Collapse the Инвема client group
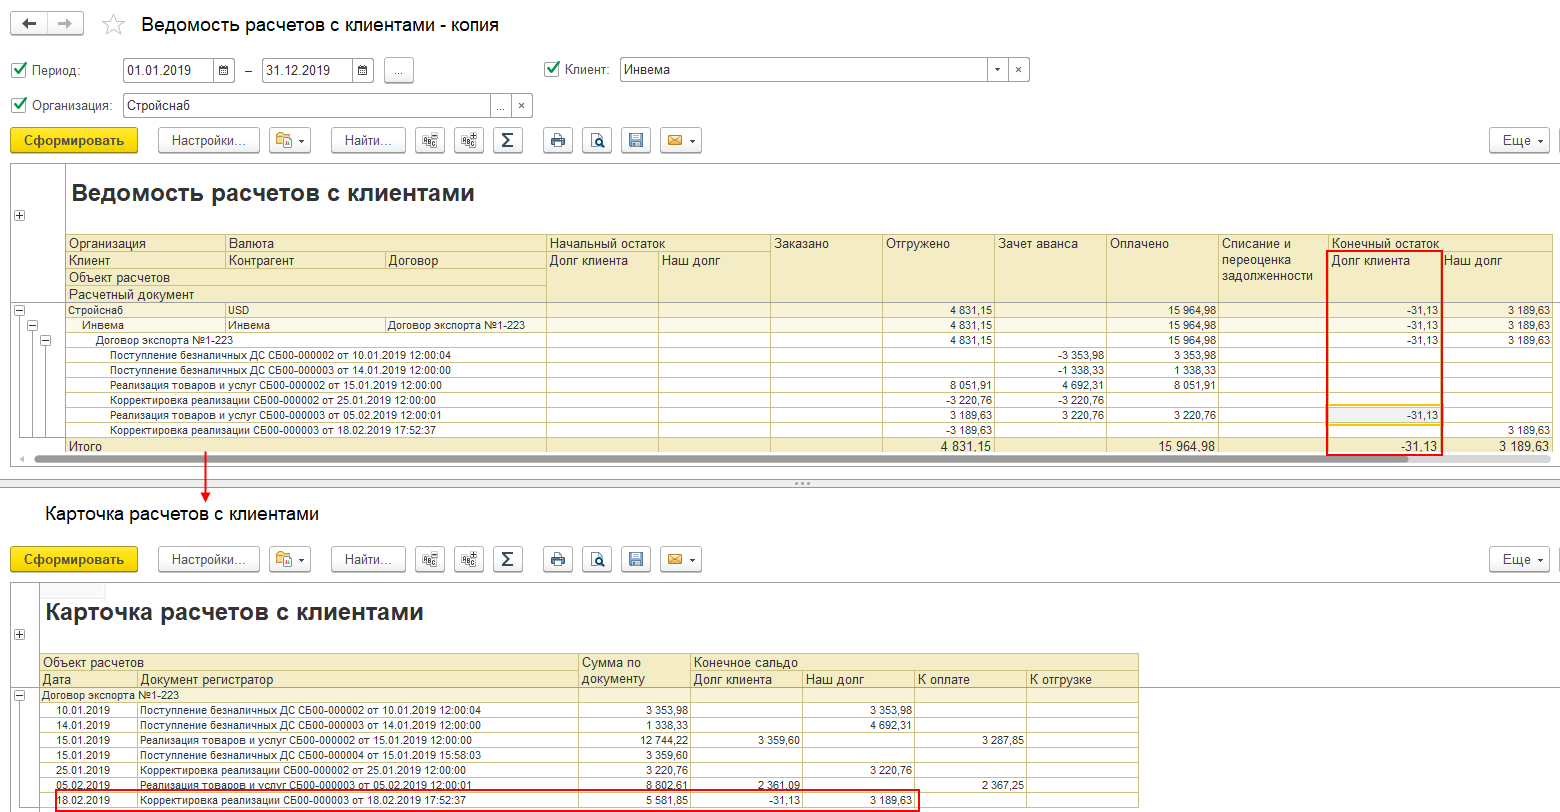Image resolution: width=1560 pixels, height=812 pixels. 31,326
